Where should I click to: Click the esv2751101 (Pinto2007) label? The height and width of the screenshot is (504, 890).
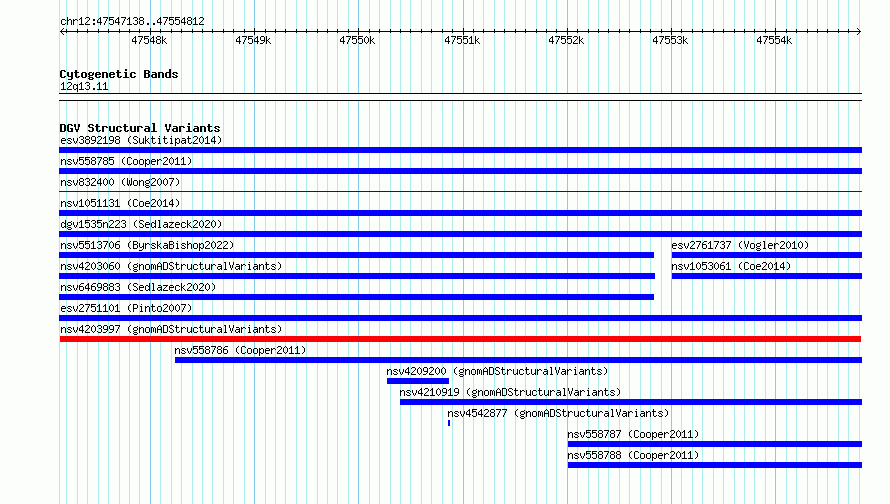[126, 308]
